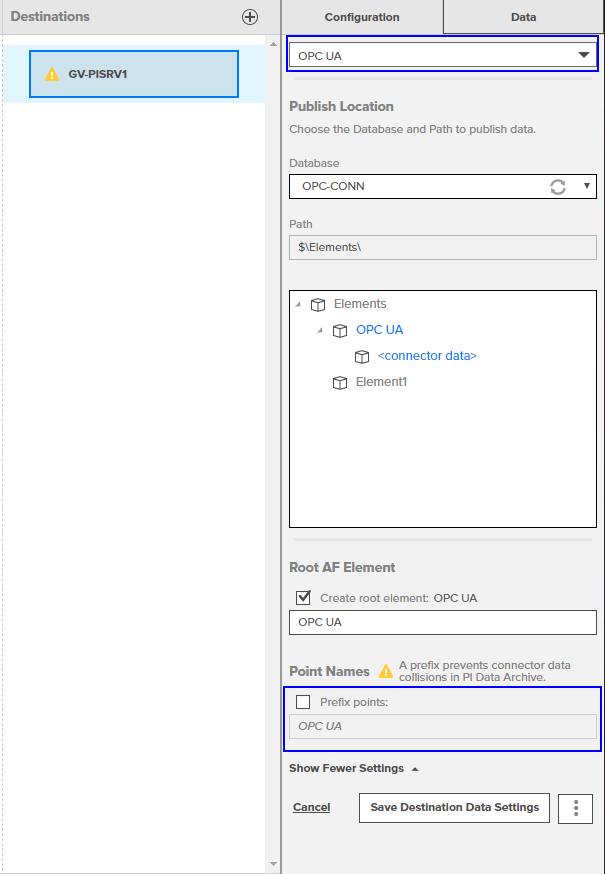Image resolution: width=605 pixels, height=874 pixels.
Task: Switch to the Configuration tab
Action: click(362, 17)
